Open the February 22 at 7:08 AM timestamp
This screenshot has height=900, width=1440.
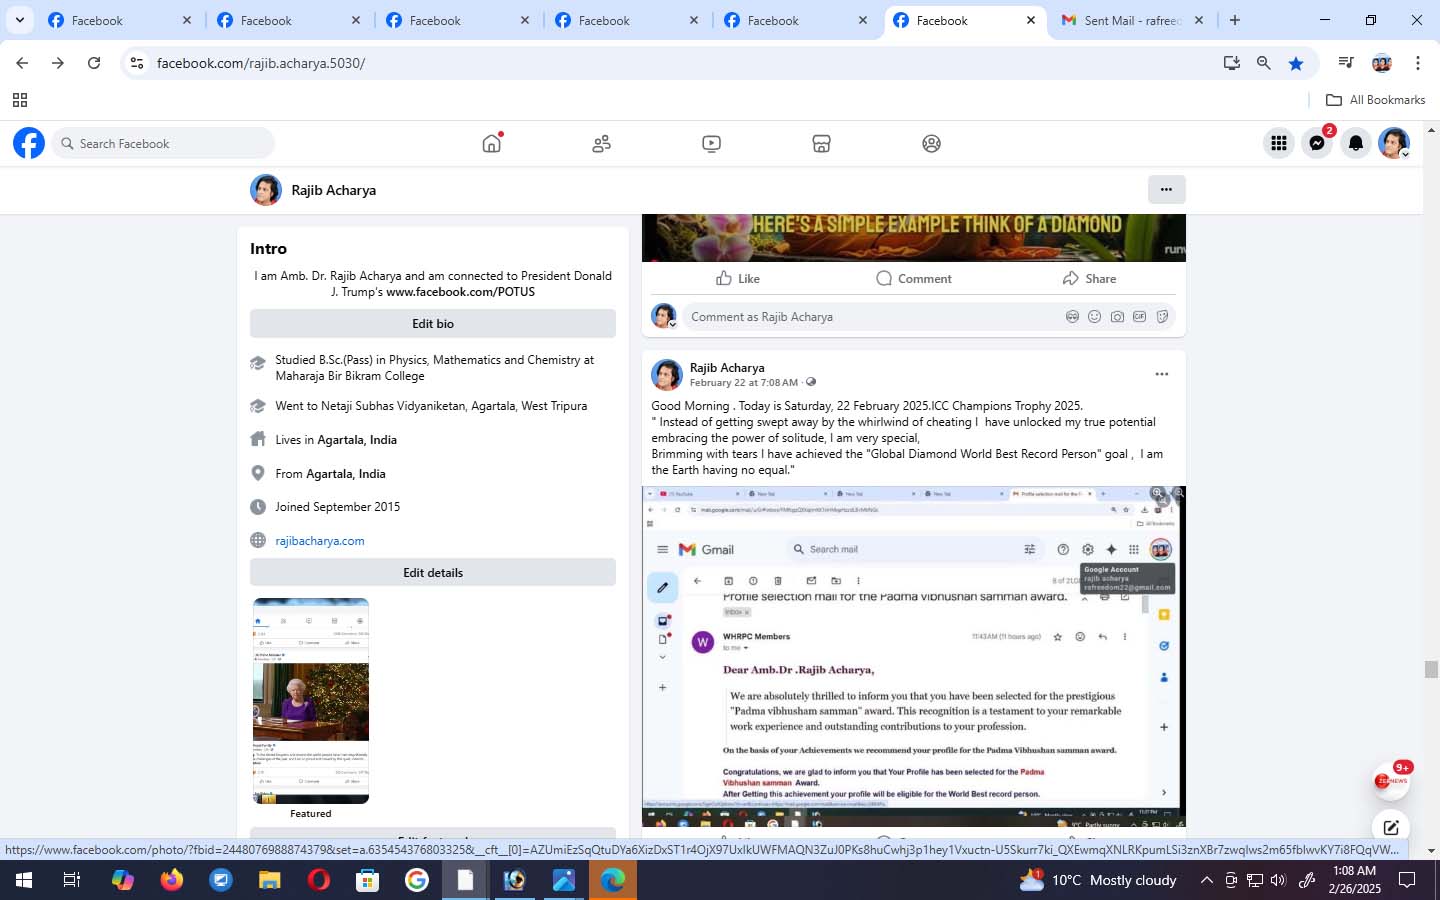tap(744, 383)
